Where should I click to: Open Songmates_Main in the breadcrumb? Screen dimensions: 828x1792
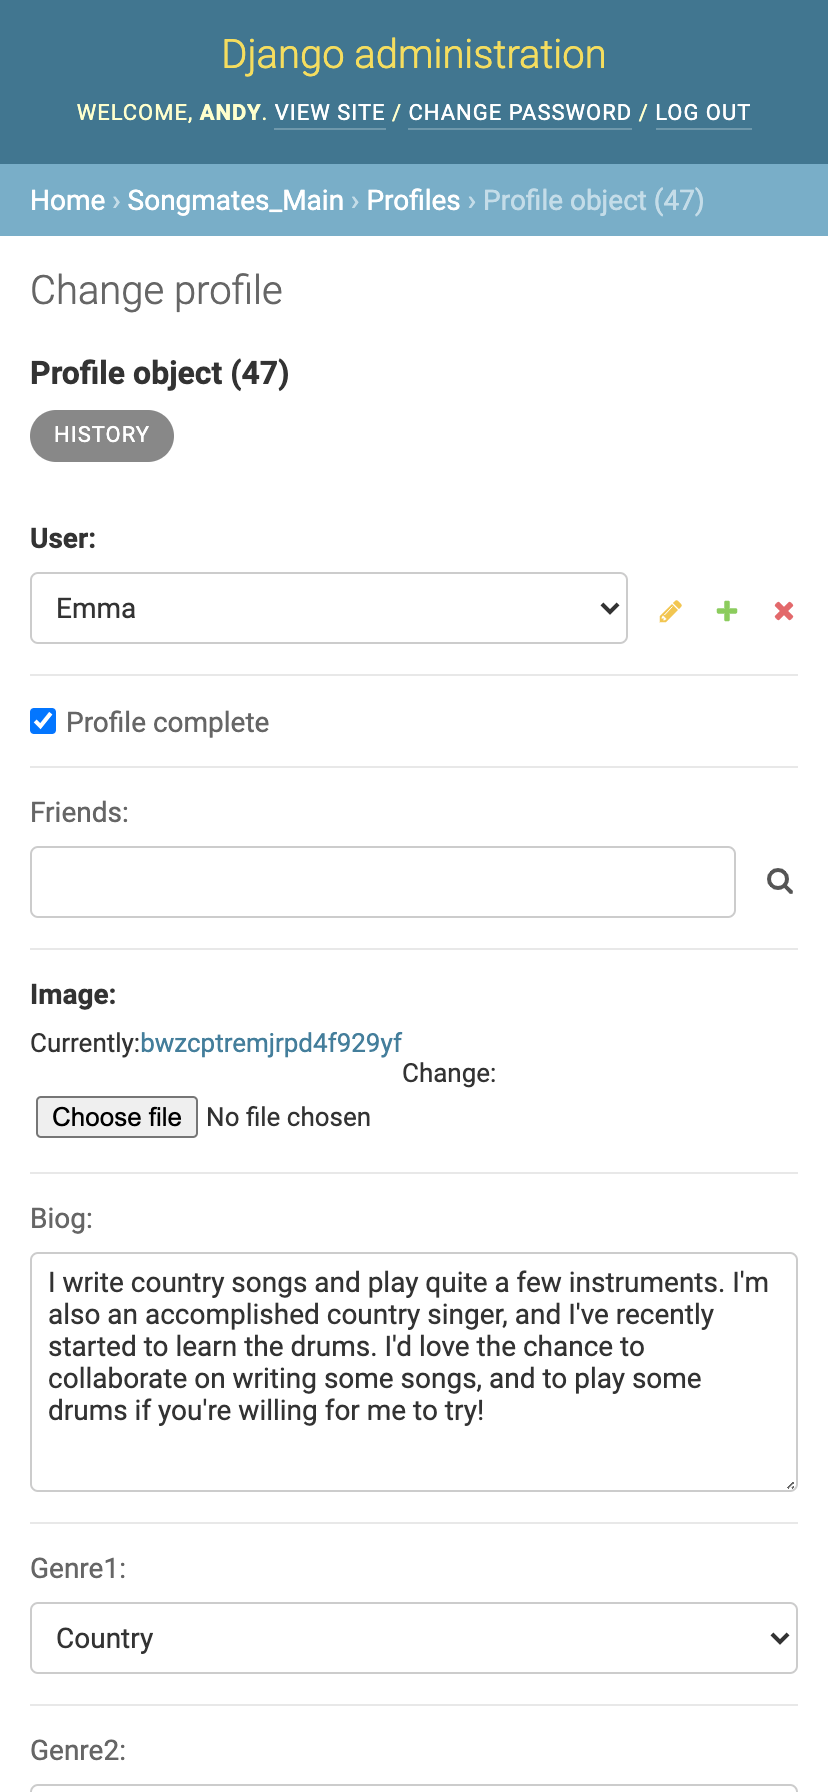(236, 200)
